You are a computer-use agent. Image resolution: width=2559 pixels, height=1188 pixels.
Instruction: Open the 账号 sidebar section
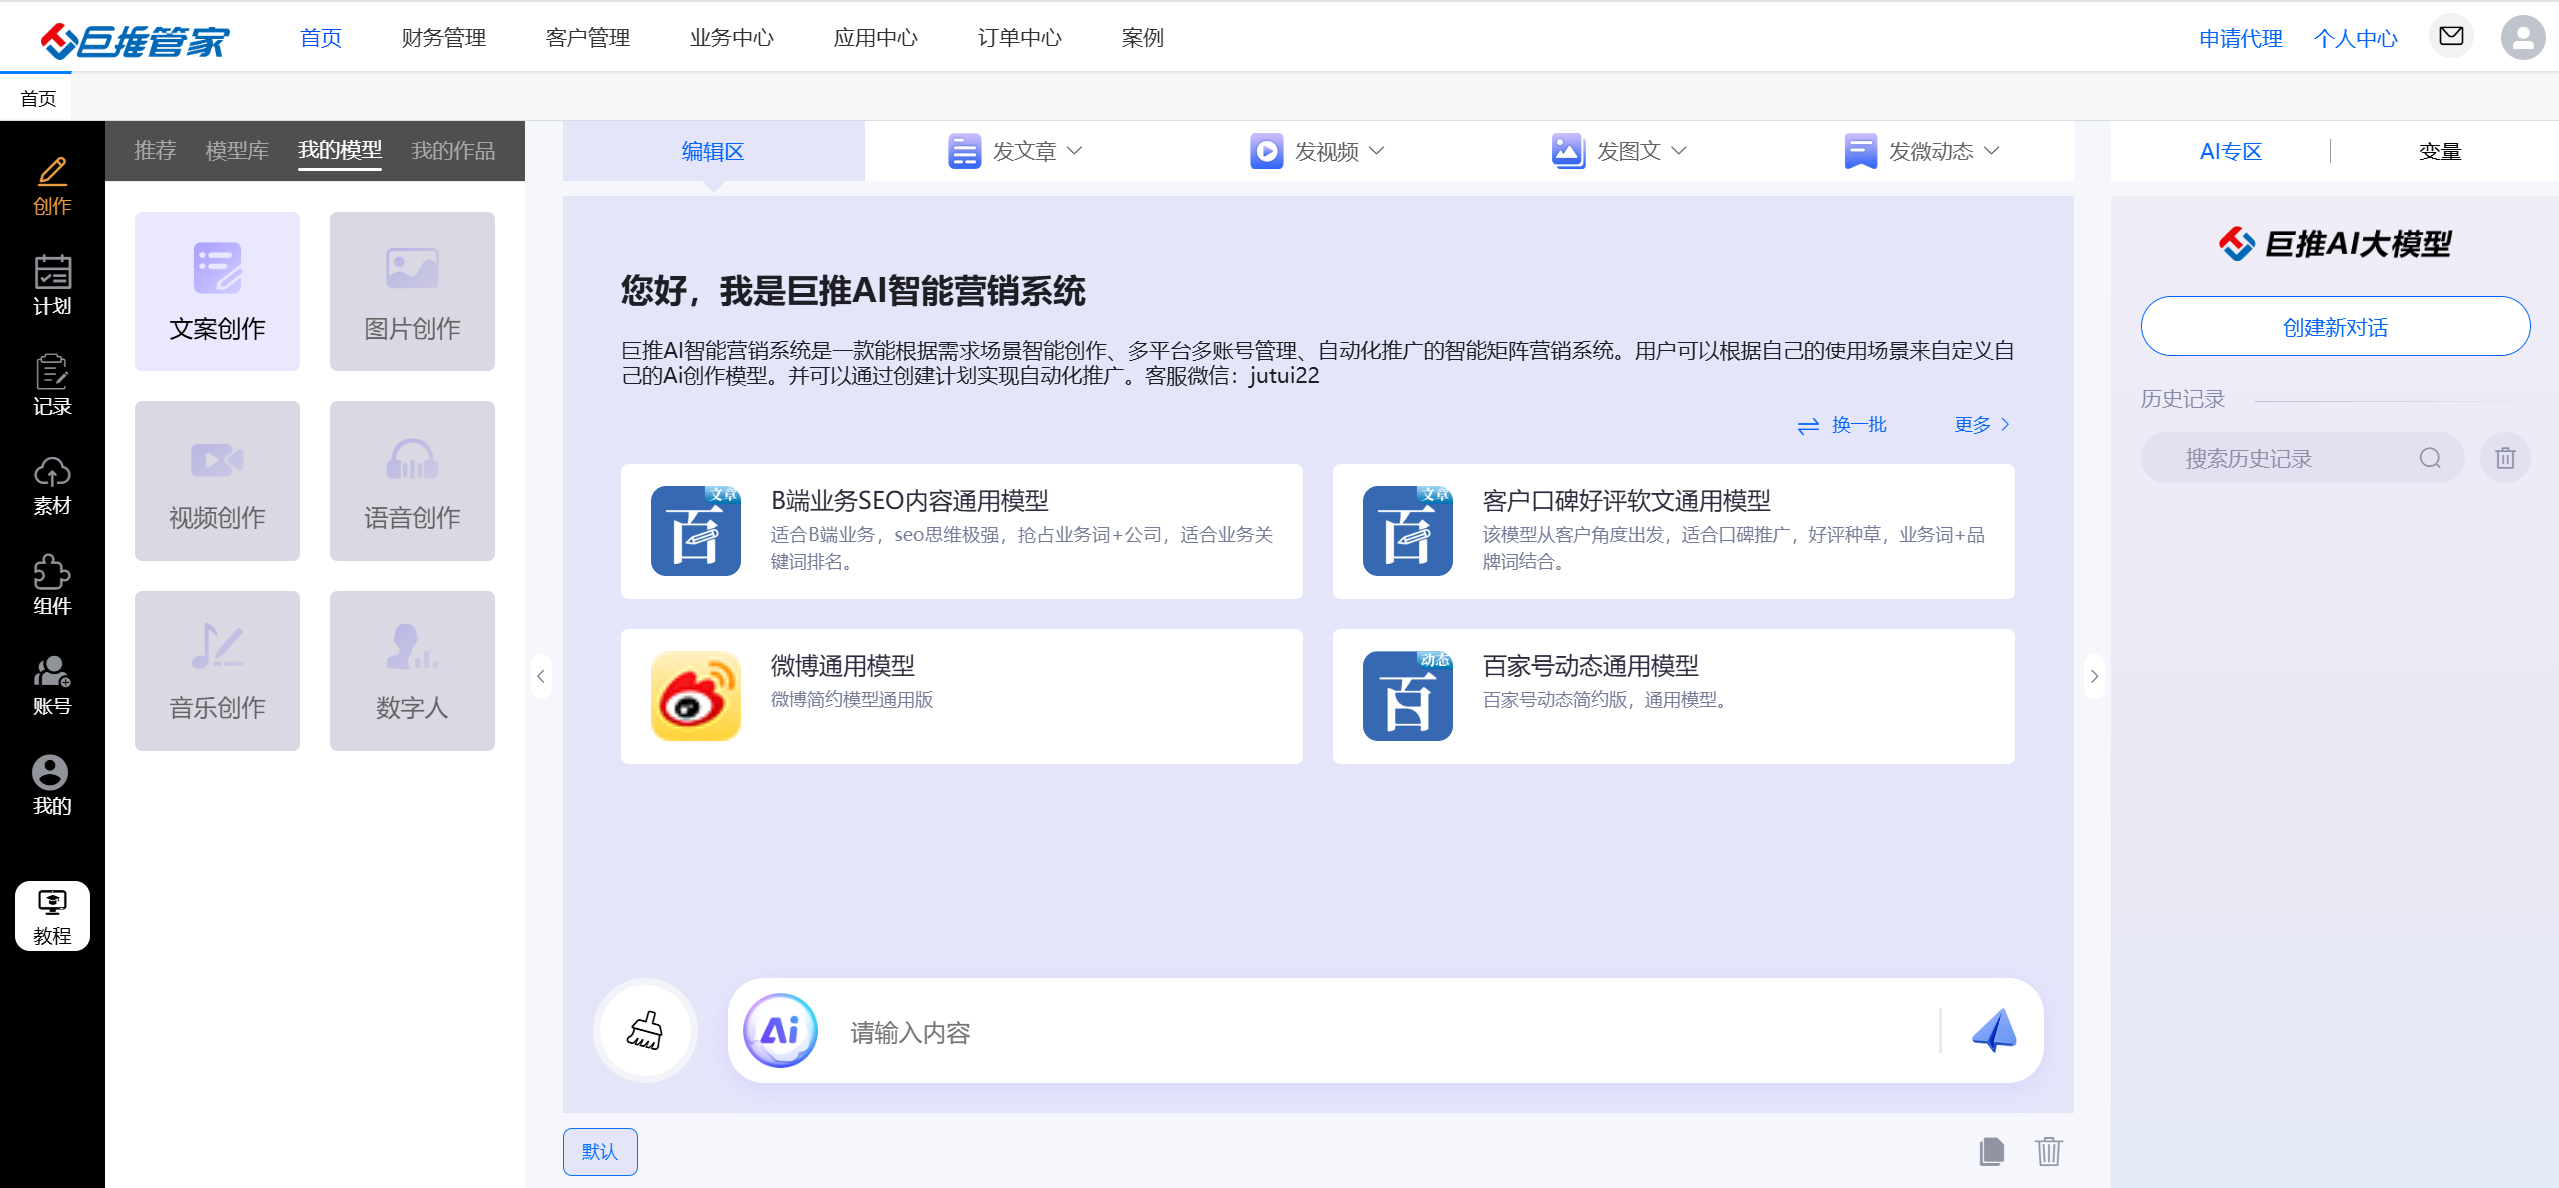(52, 686)
